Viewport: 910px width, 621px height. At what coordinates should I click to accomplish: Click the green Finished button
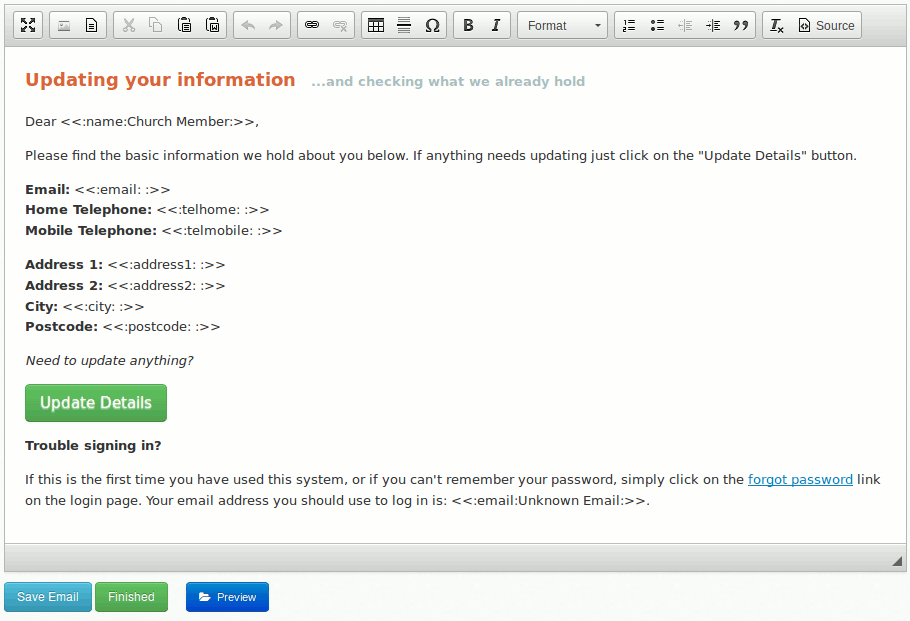click(131, 597)
